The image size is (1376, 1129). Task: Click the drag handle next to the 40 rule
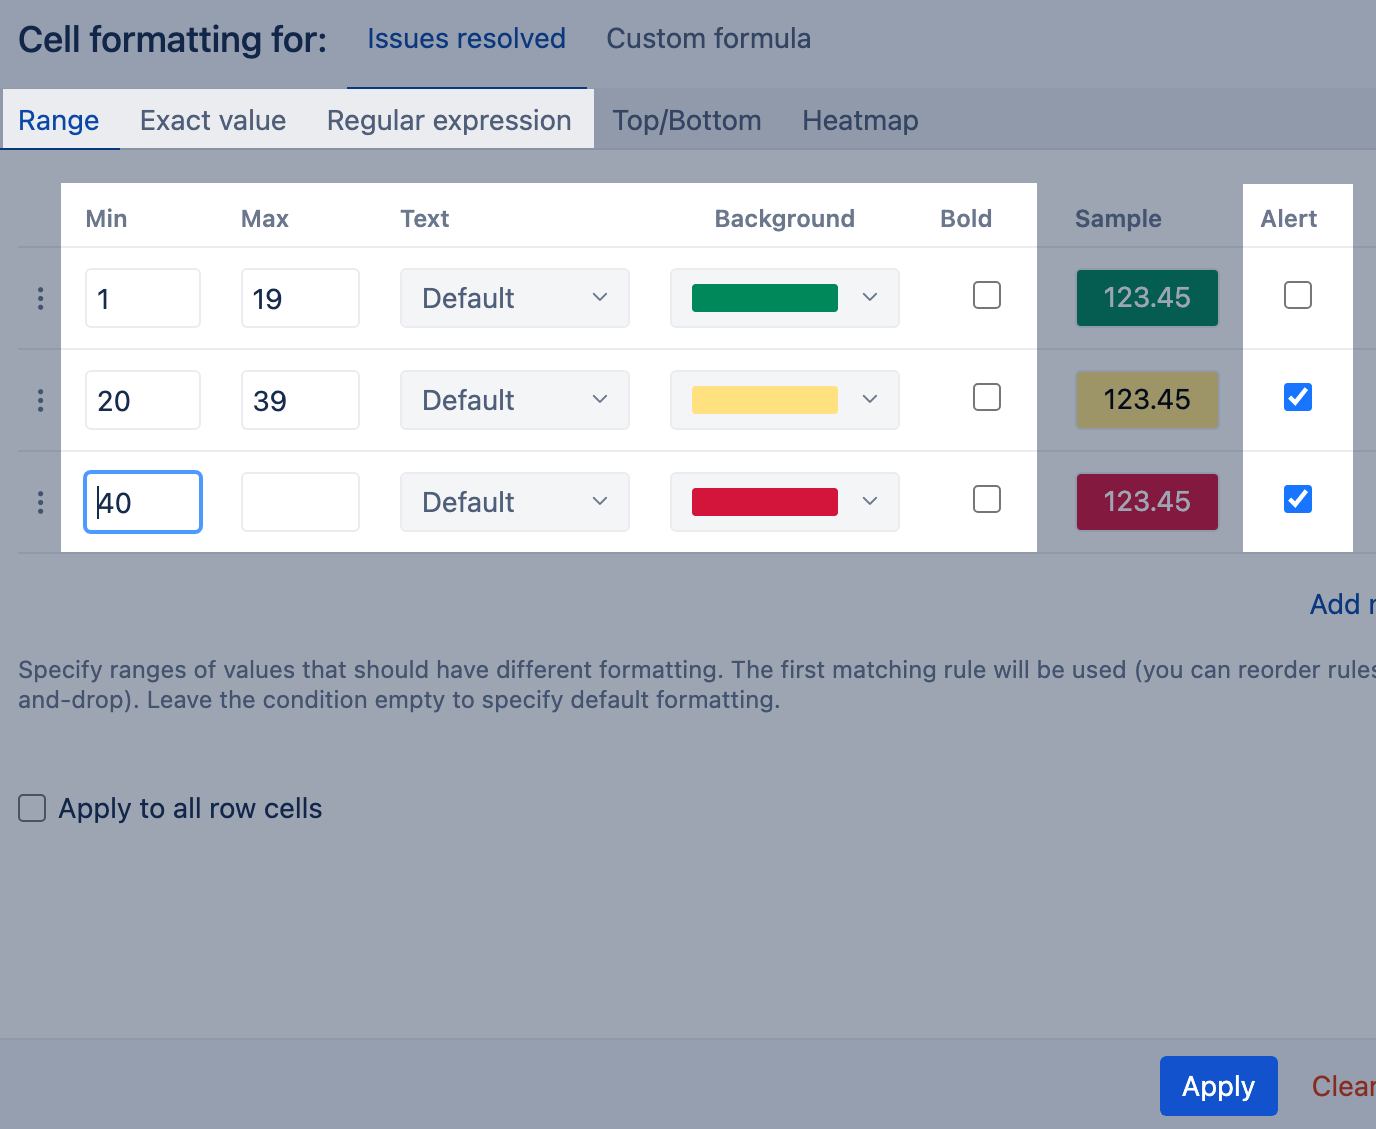(40, 502)
